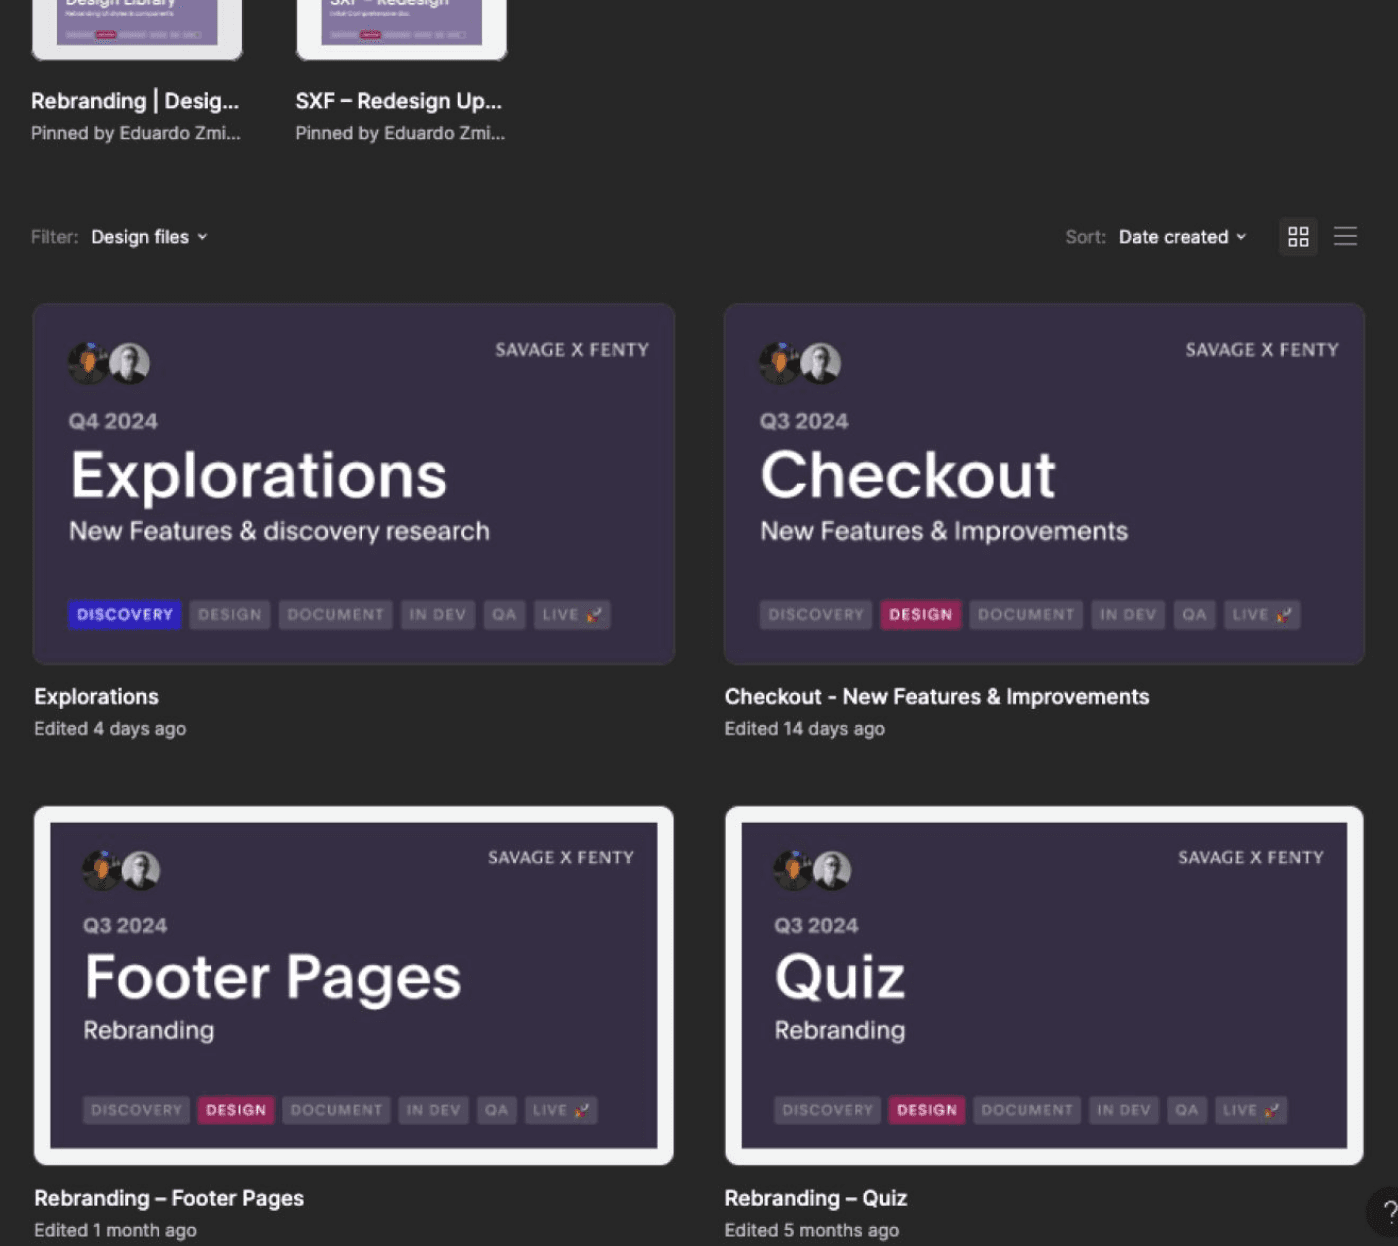Image resolution: width=1398 pixels, height=1246 pixels.
Task: Open the Sort Date created dropdown
Action: tap(1183, 237)
